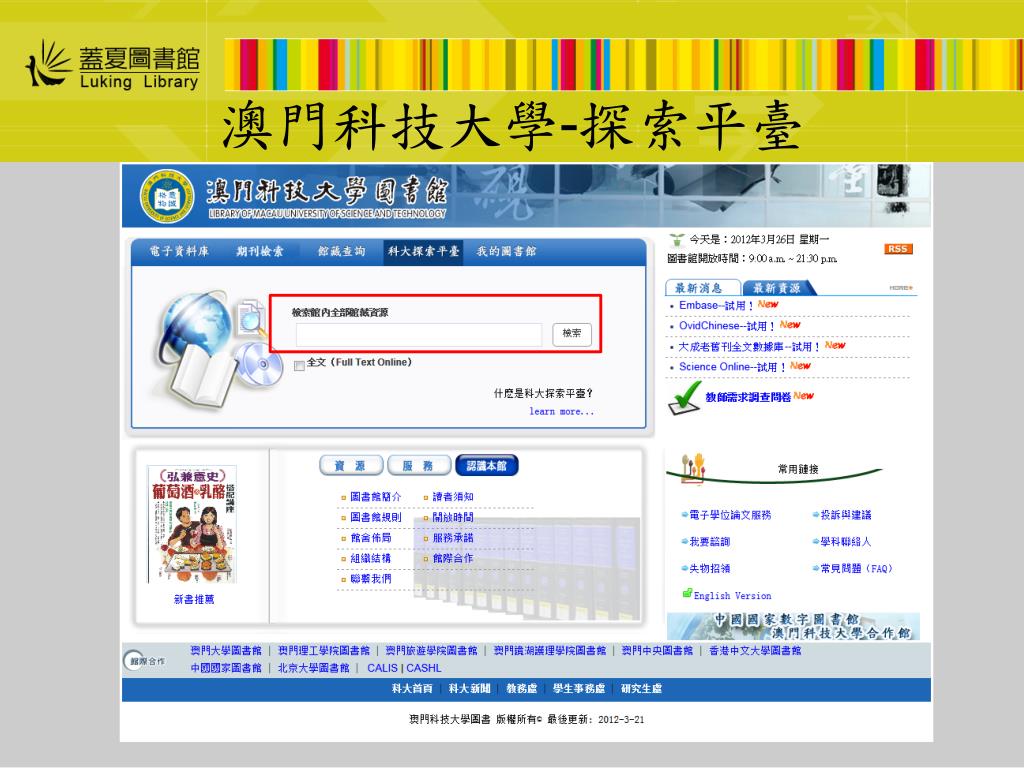Open the 開放時間 link
The image size is (1024, 768).
453,517
